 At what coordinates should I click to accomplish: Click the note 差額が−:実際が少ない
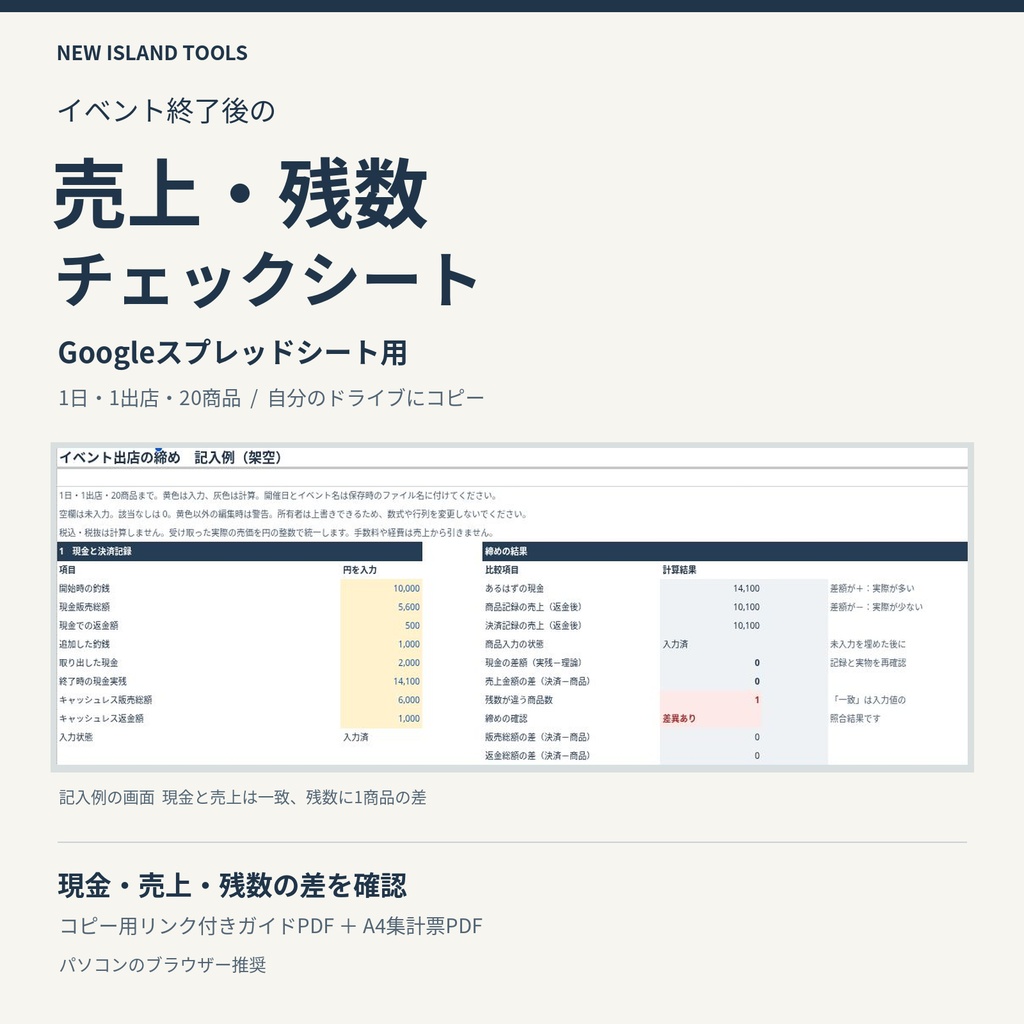click(x=876, y=607)
